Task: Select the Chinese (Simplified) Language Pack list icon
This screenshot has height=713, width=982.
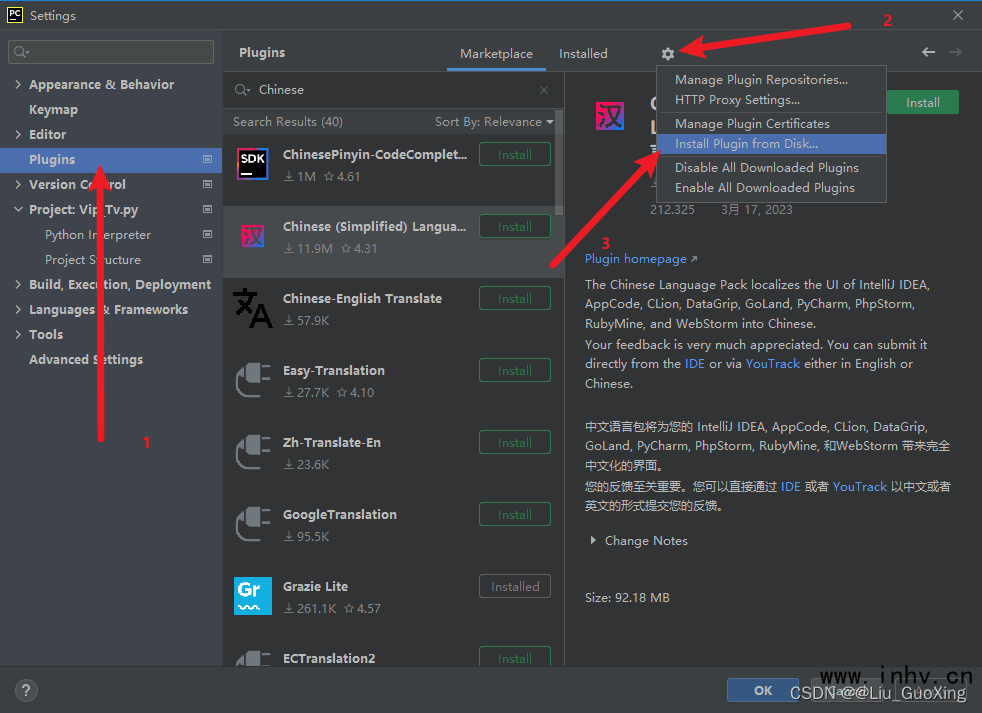Action: click(x=252, y=236)
